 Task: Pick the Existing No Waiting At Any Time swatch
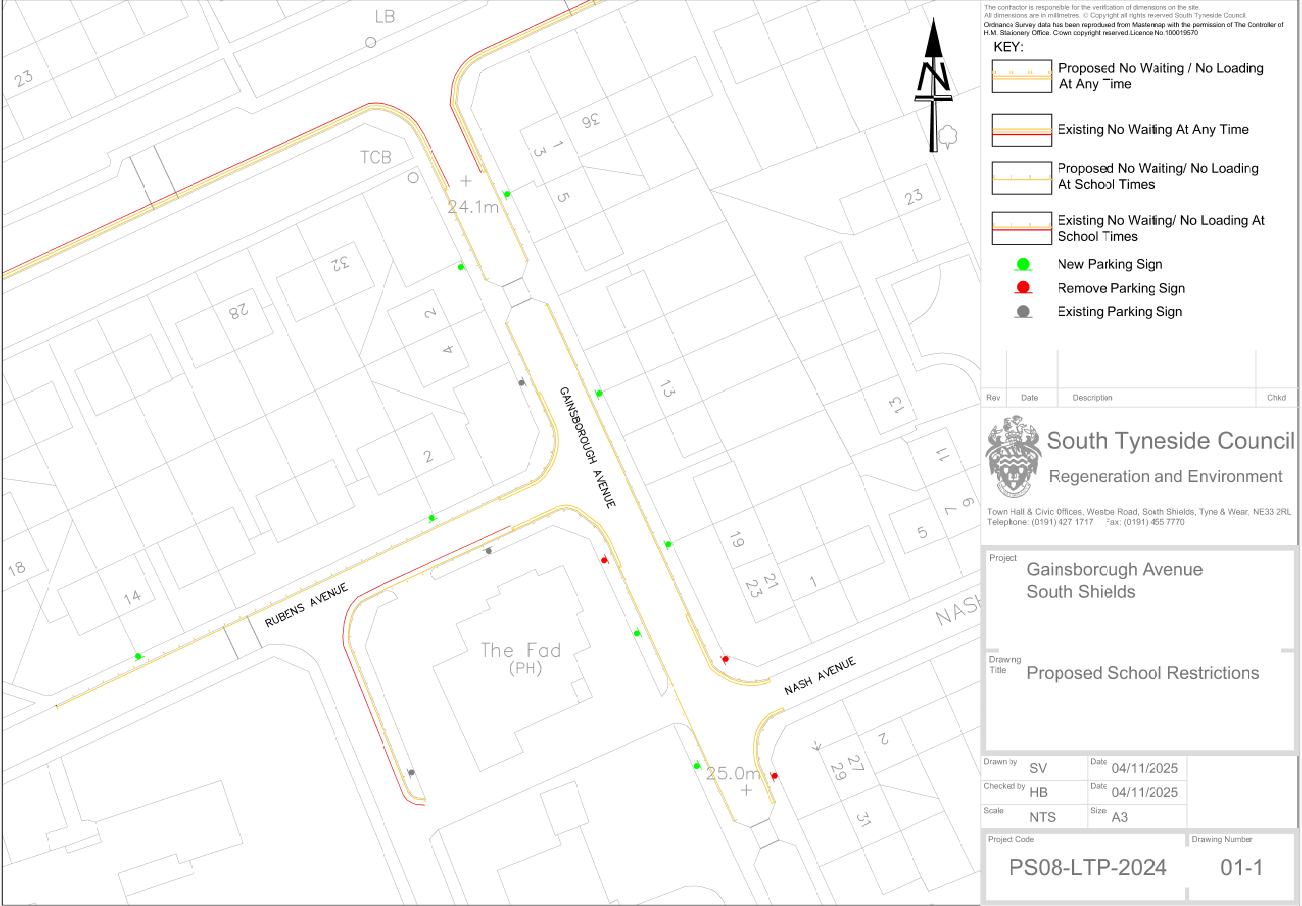pos(1021,130)
